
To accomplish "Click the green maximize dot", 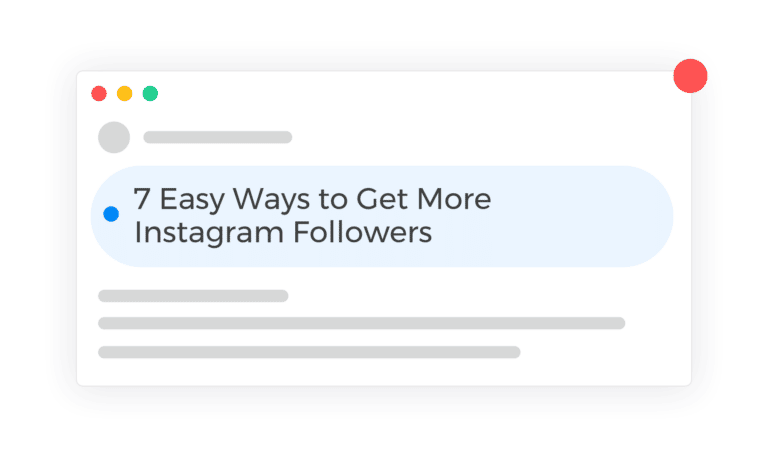I will click(150, 94).
